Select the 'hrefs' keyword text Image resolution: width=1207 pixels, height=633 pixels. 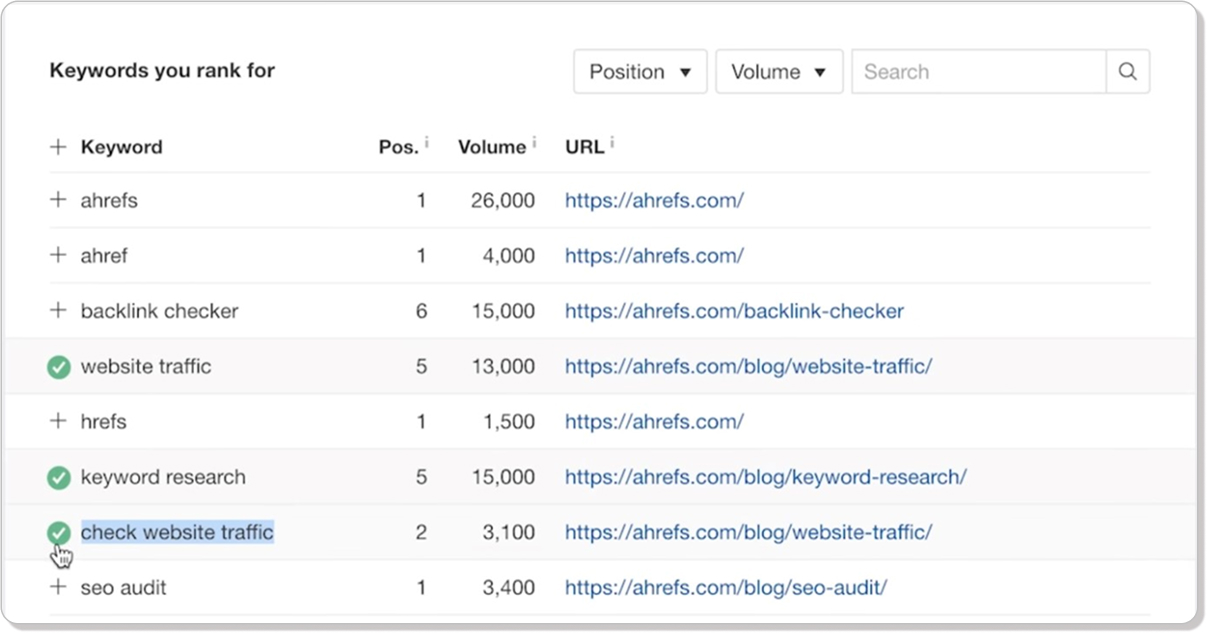point(104,421)
